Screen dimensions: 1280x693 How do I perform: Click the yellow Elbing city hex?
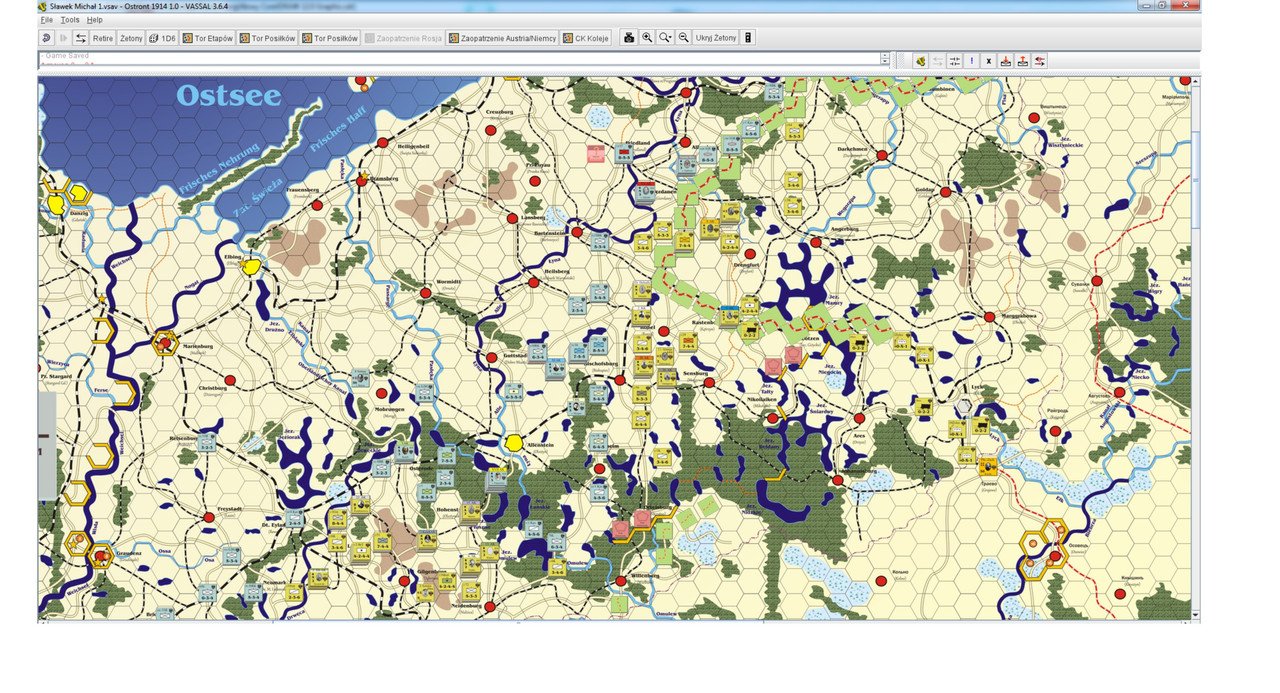251,266
